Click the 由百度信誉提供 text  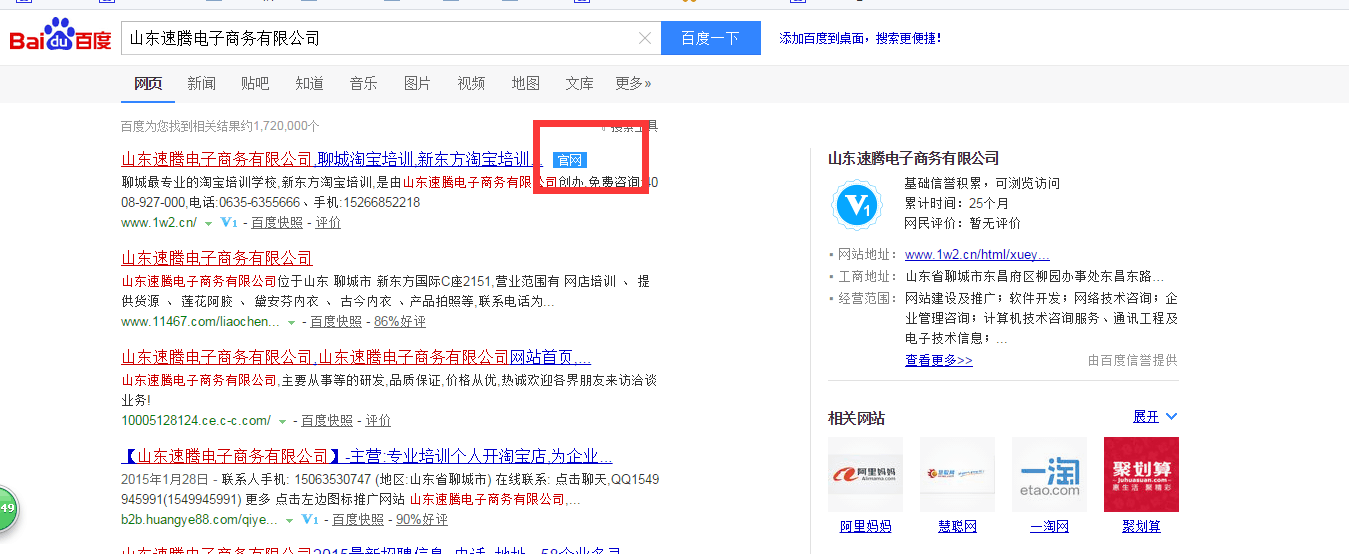(1133, 360)
